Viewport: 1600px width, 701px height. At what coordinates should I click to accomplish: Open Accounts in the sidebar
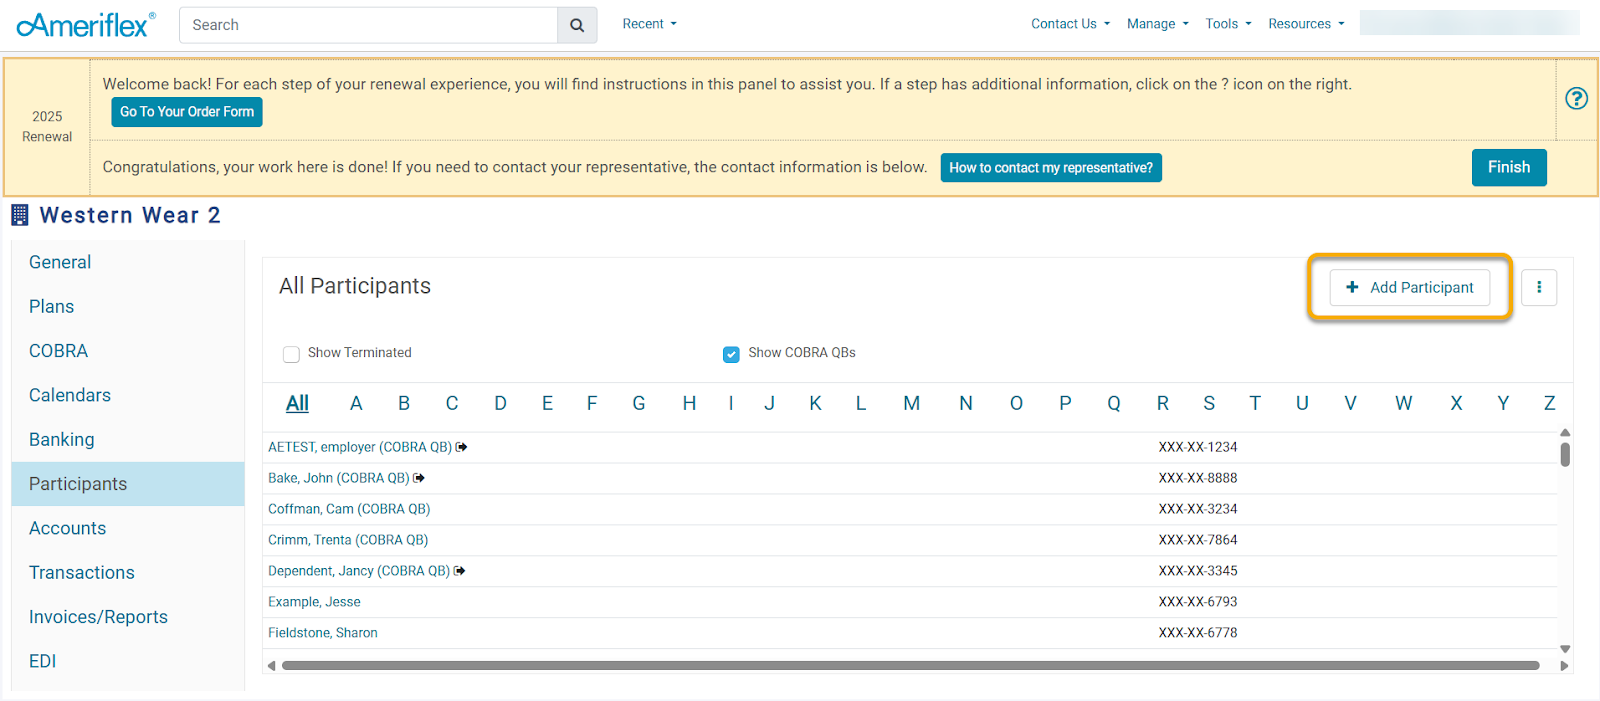[128, 528]
